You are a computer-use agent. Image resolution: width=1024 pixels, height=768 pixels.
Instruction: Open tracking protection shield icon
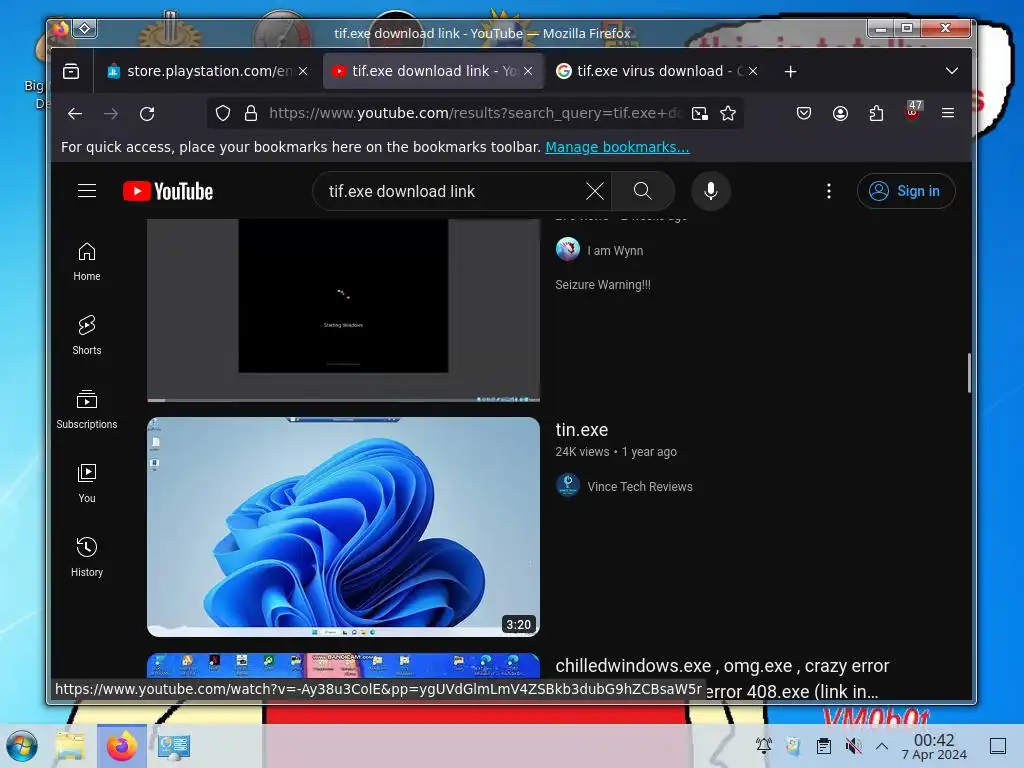[x=223, y=114]
